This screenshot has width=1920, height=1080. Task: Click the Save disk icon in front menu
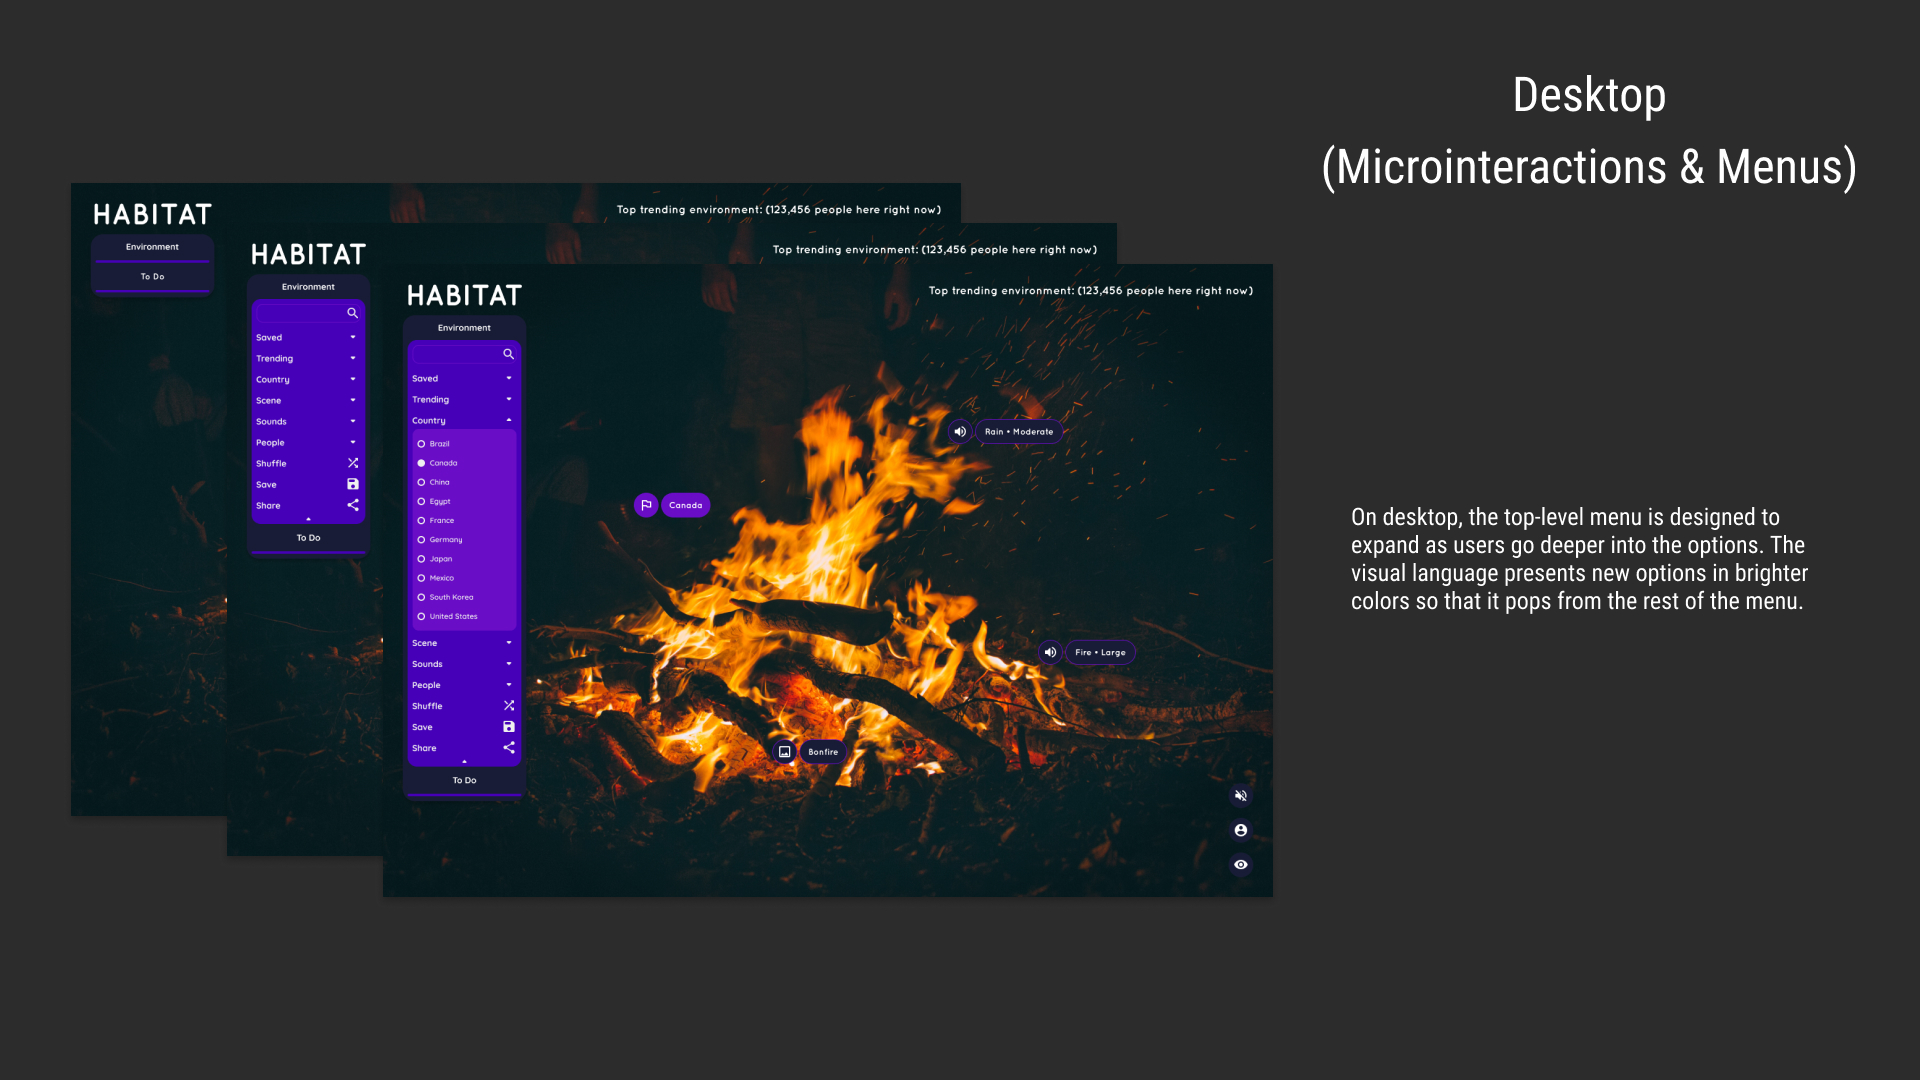(508, 727)
